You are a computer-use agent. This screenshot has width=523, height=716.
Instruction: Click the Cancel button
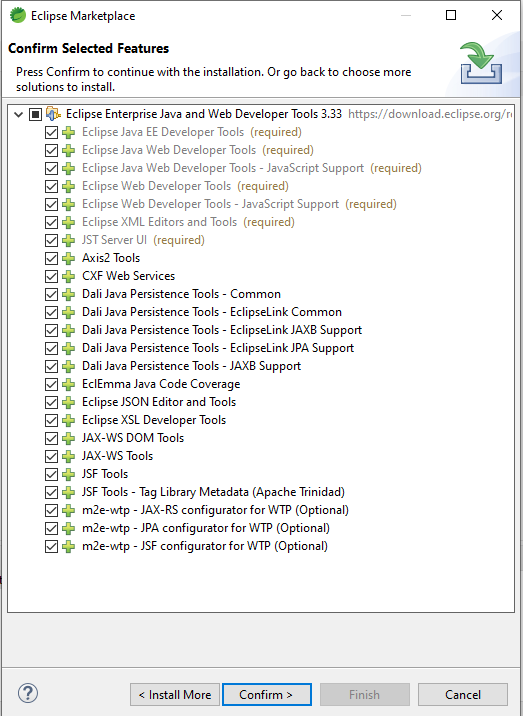463,695
